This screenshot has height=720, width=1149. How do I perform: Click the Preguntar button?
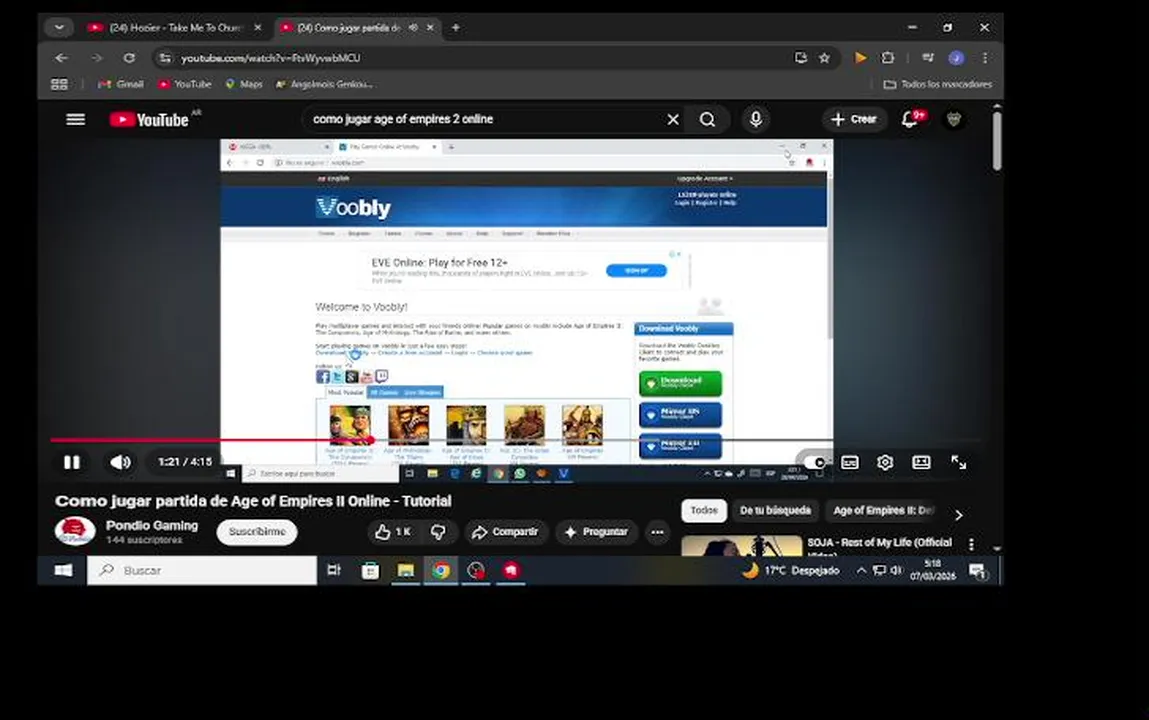tap(596, 532)
